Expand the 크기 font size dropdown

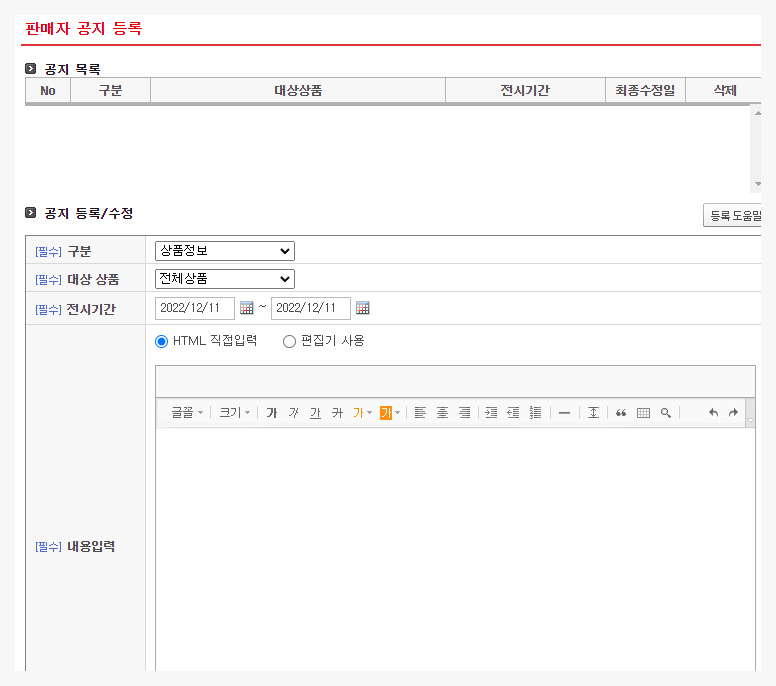(x=235, y=413)
